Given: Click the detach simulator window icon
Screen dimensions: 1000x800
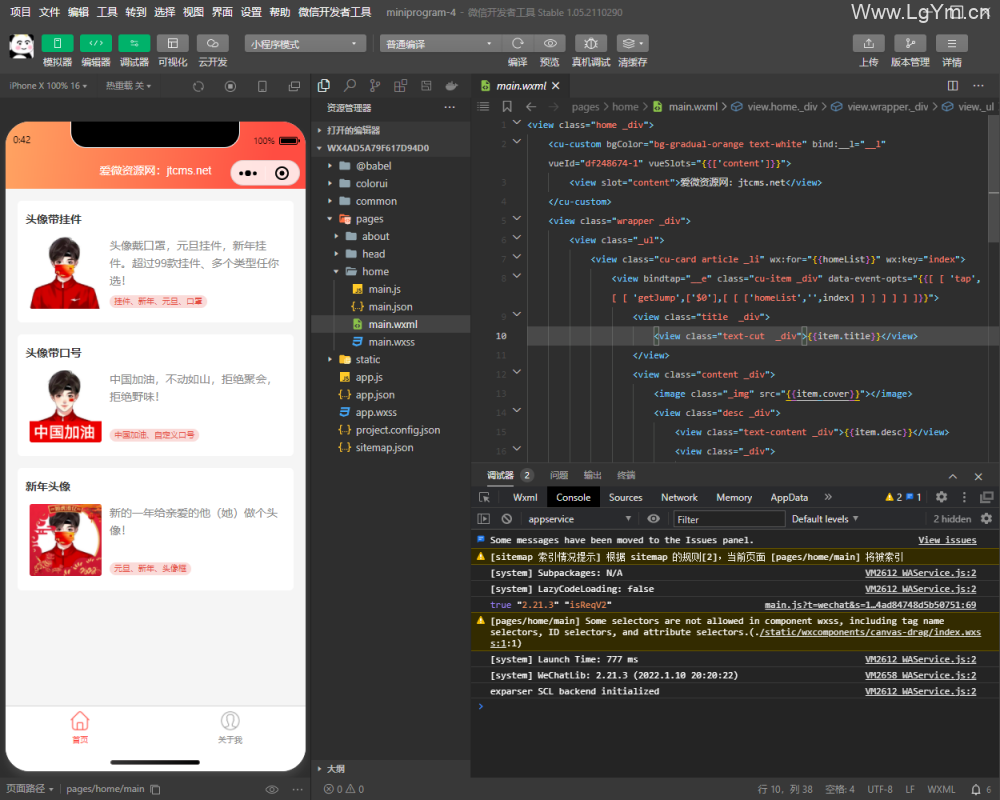Looking at the screenshot, I should pyautogui.click(x=294, y=86).
